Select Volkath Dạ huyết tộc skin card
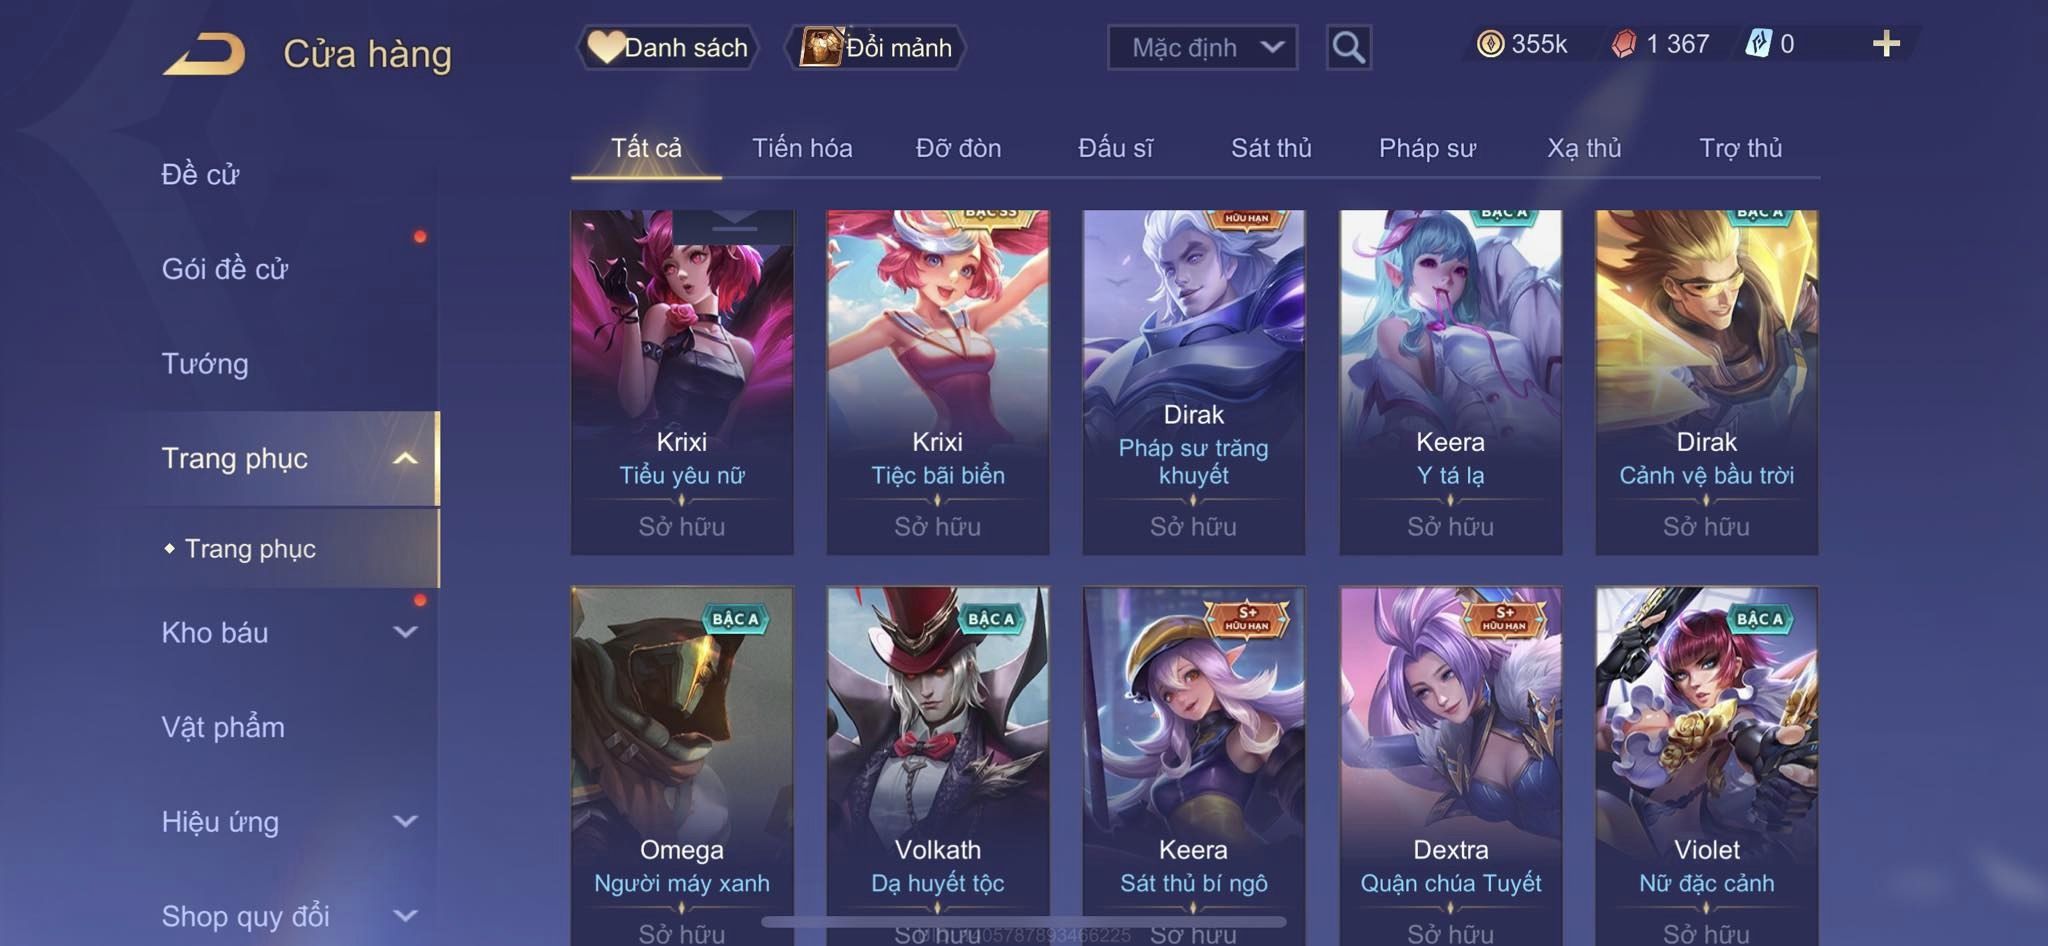 938,766
